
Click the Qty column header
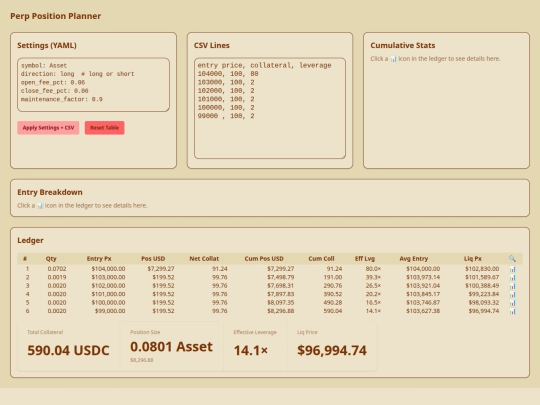[51, 259]
